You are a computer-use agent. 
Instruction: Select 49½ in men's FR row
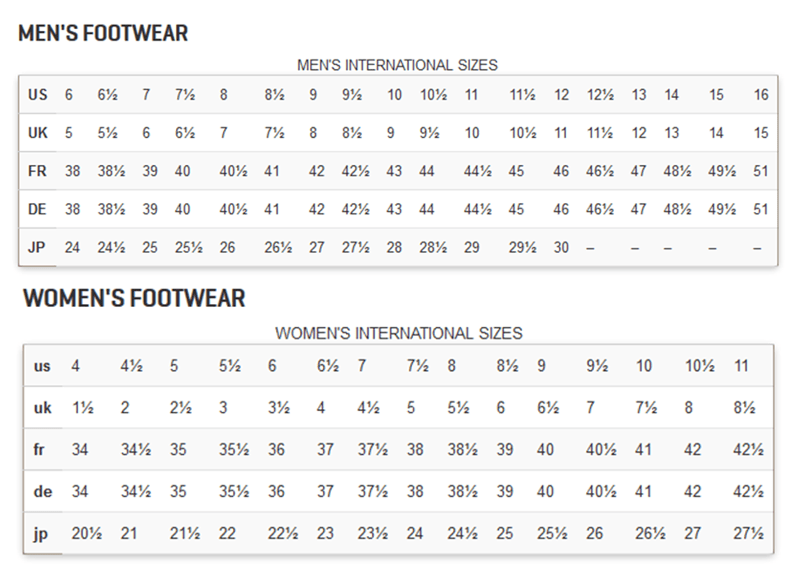pyautogui.click(x=722, y=171)
